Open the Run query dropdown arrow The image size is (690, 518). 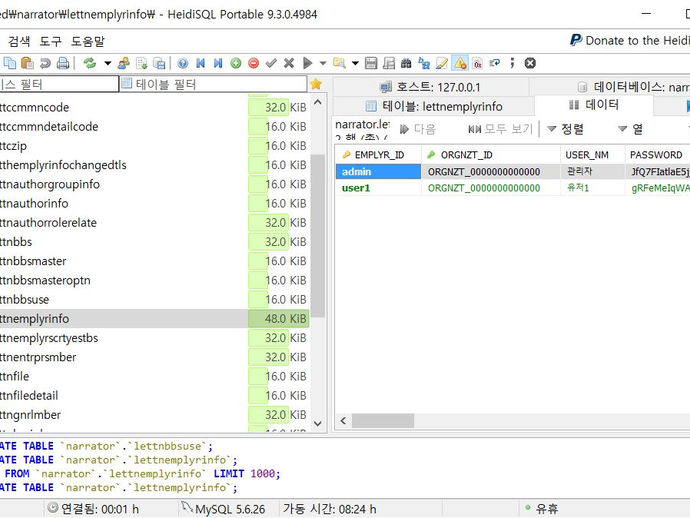323,63
